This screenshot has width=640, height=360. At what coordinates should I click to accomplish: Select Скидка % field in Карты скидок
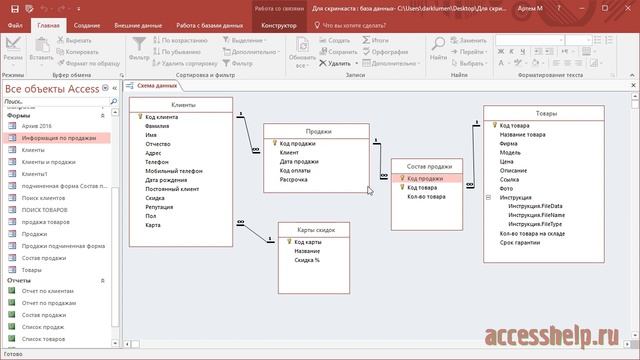[307, 260]
